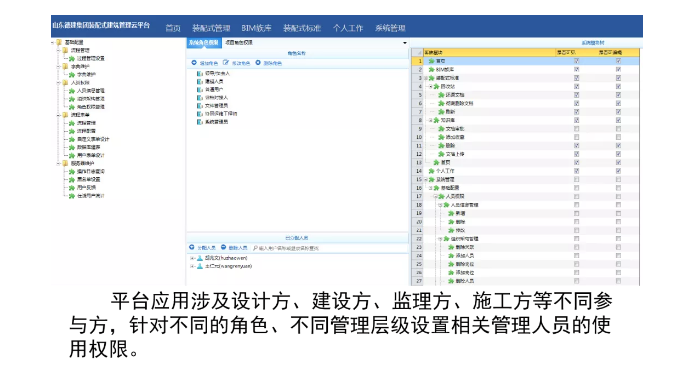Collapse the tree node in row 8
Viewport: 674px width, 386px height.
[x=431, y=120]
